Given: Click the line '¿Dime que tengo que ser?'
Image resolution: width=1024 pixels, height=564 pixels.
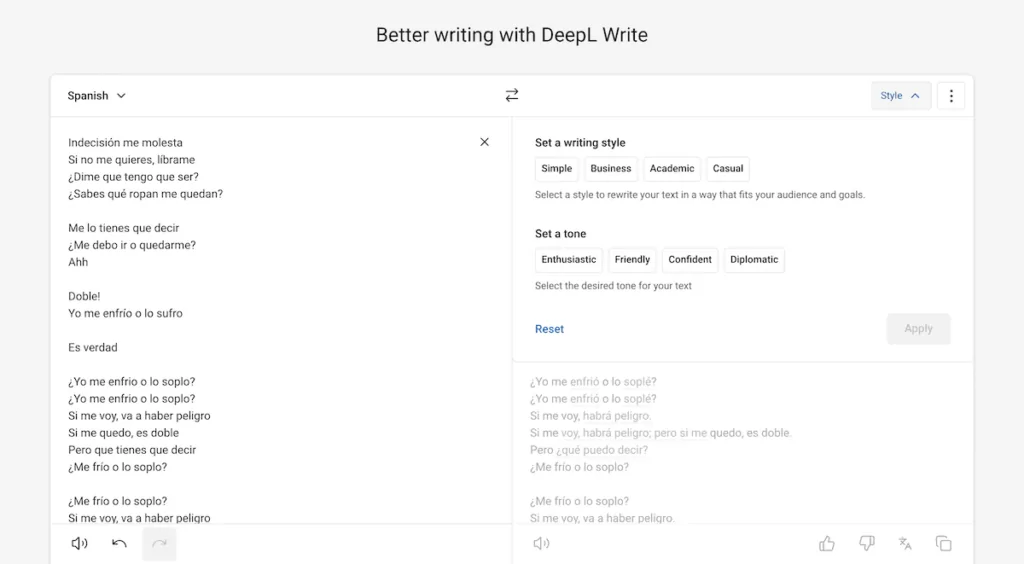Looking at the screenshot, I should pyautogui.click(x=133, y=176).
